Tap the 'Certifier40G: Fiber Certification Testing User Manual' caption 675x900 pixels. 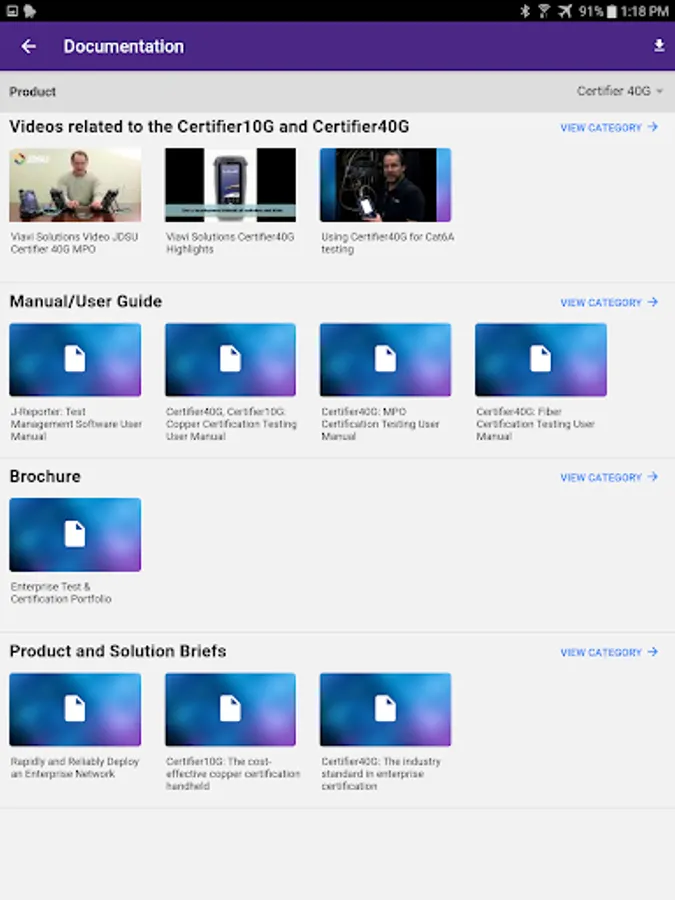[x=535, y=424]
